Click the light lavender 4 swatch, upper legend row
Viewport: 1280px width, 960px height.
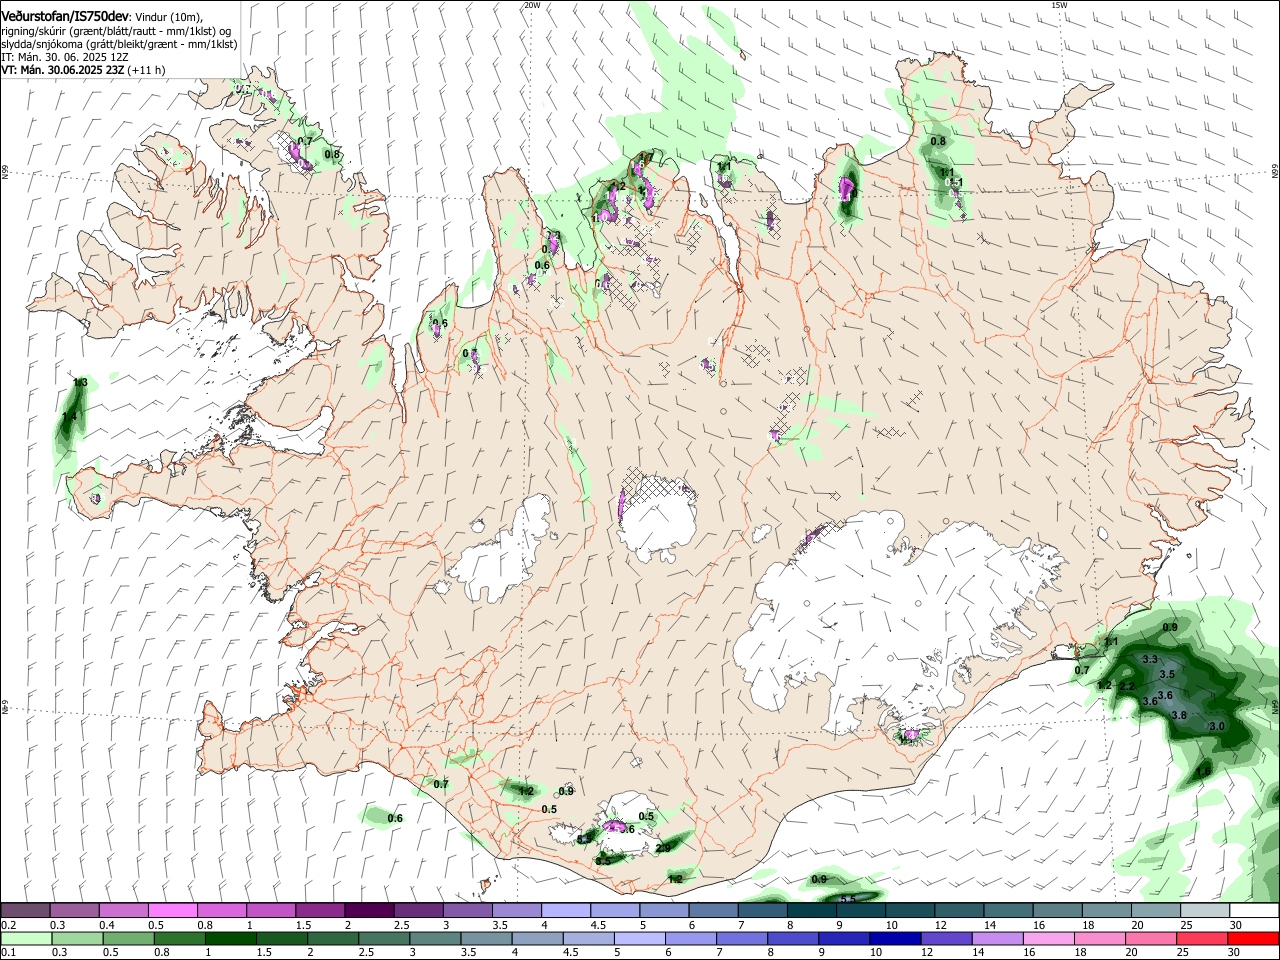pyautogui.click(x=566, y=911)
